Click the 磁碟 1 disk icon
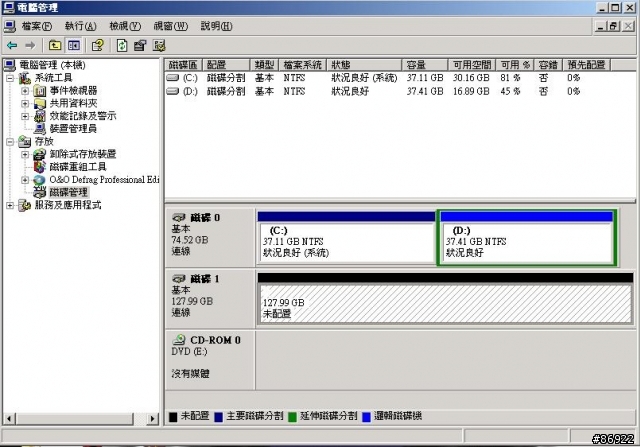Screen dimensions: 640x447 pyautogui.click(x=179, y=279)
